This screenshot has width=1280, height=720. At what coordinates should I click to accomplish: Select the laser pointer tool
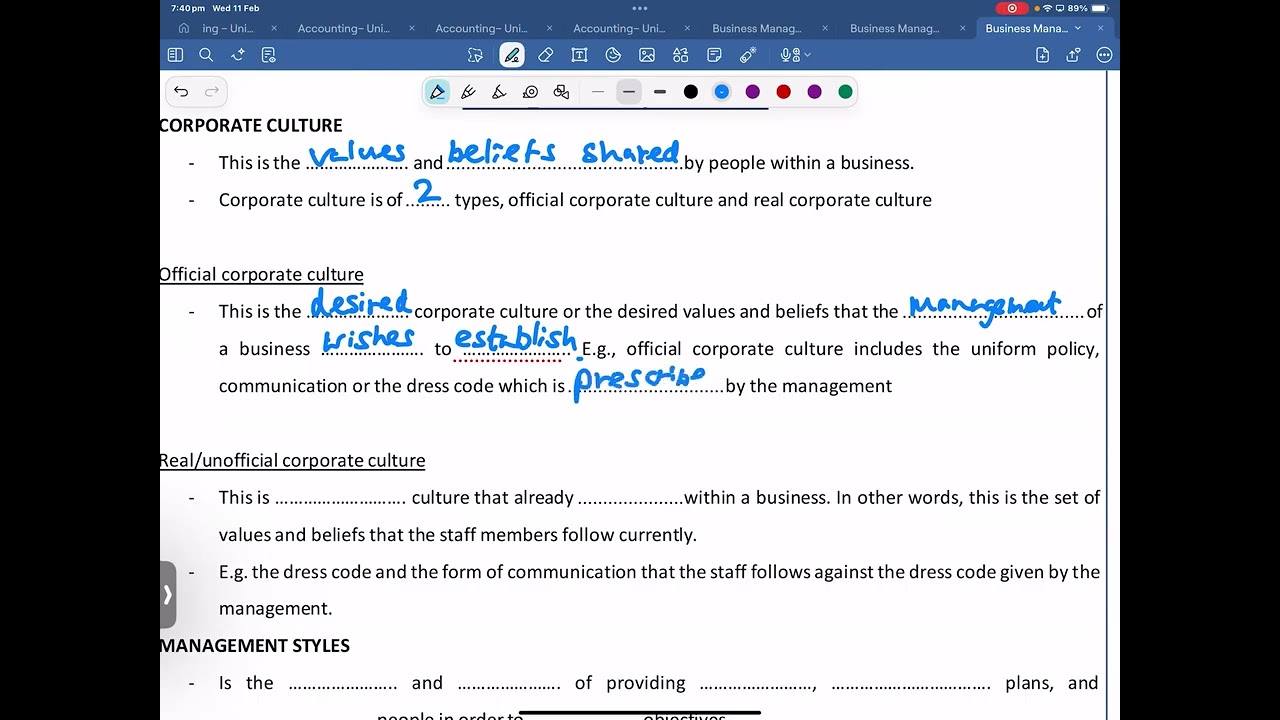748,55
